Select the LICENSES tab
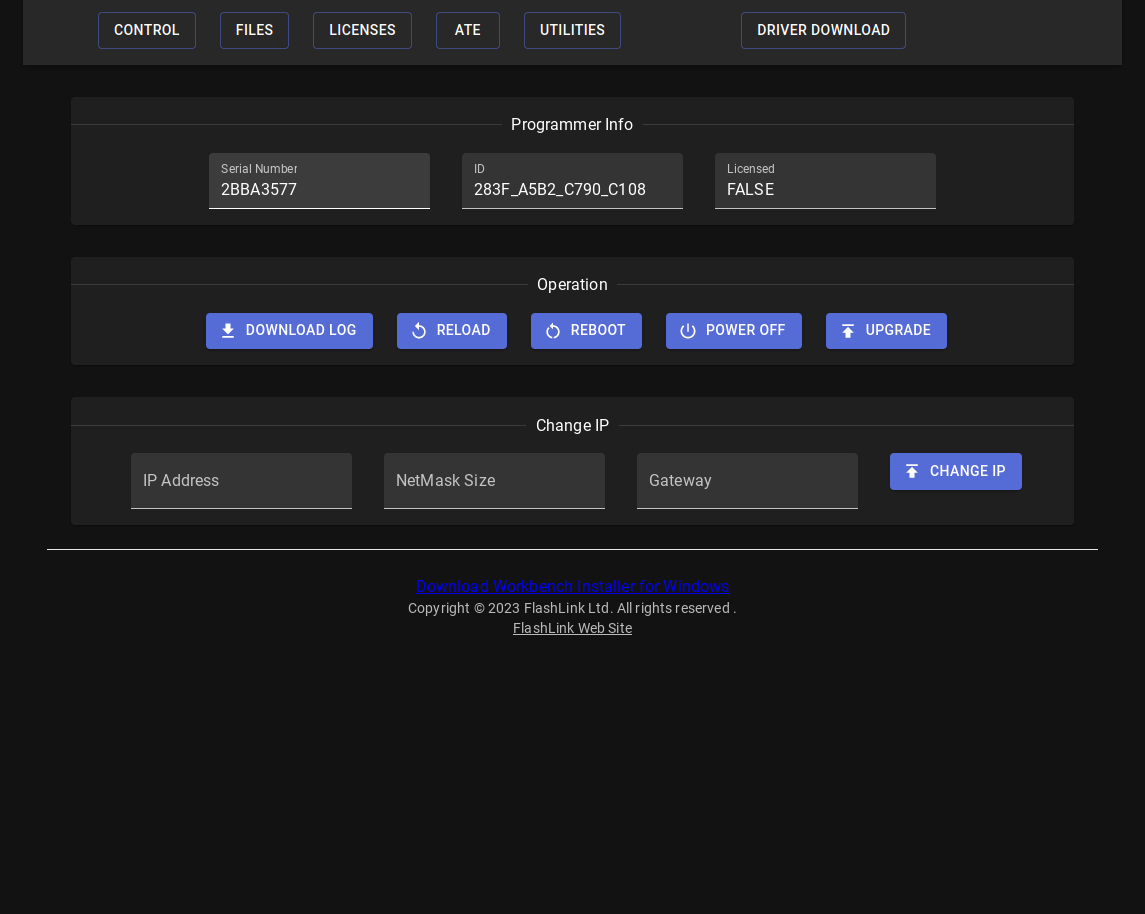Image resolution: width=1145 pixels, height=914 pixels. tap(362, 30)
